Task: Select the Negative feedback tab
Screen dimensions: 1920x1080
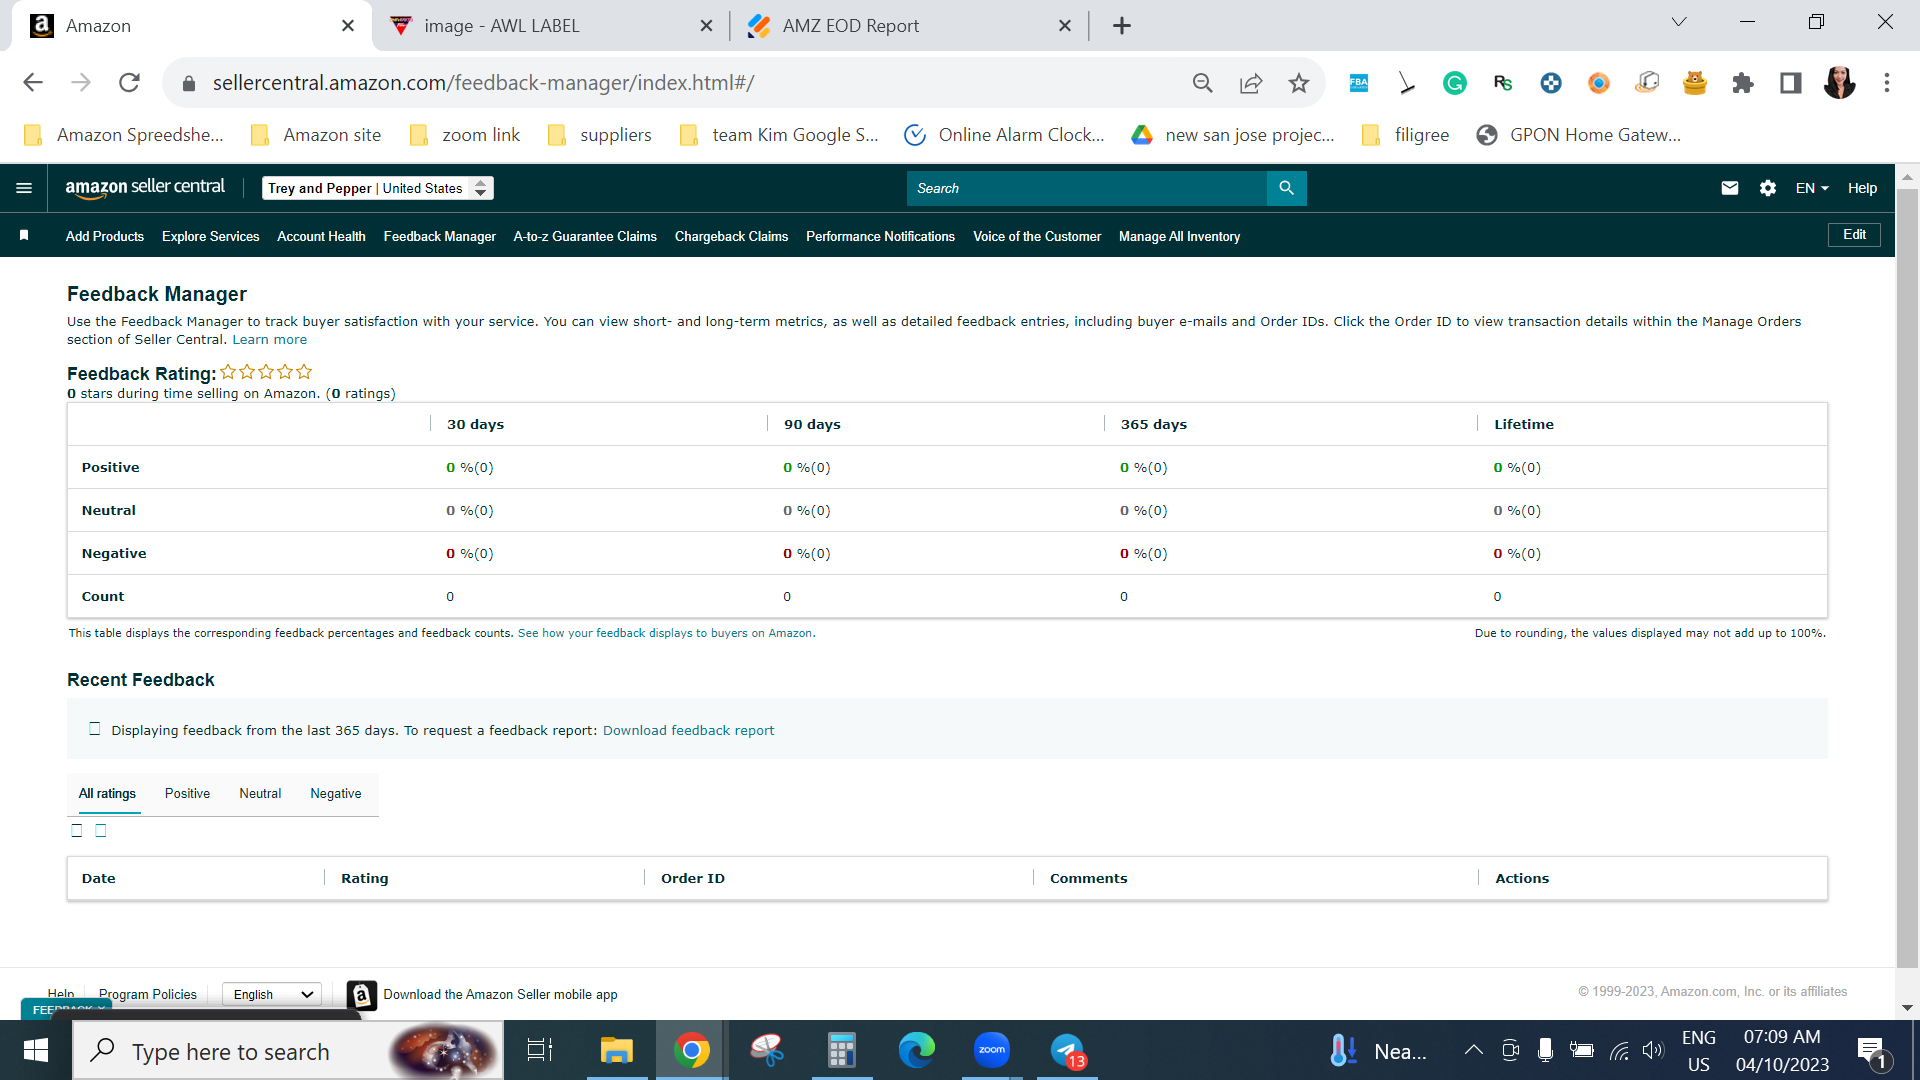Action: click(x=336, y=793)
